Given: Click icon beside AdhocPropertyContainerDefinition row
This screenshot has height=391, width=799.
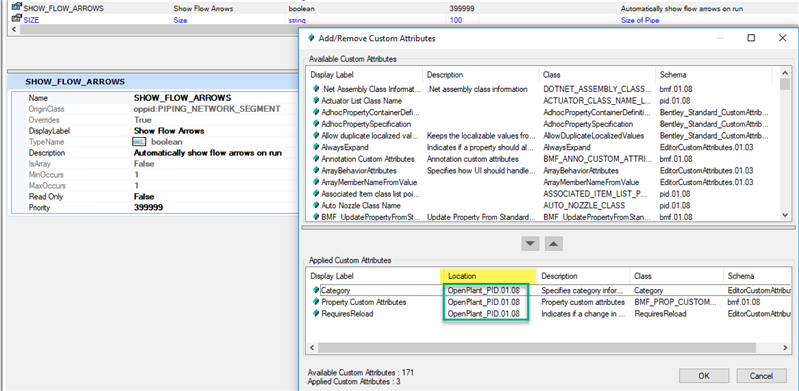Looking at the screenshot, I should click(315, 112).
